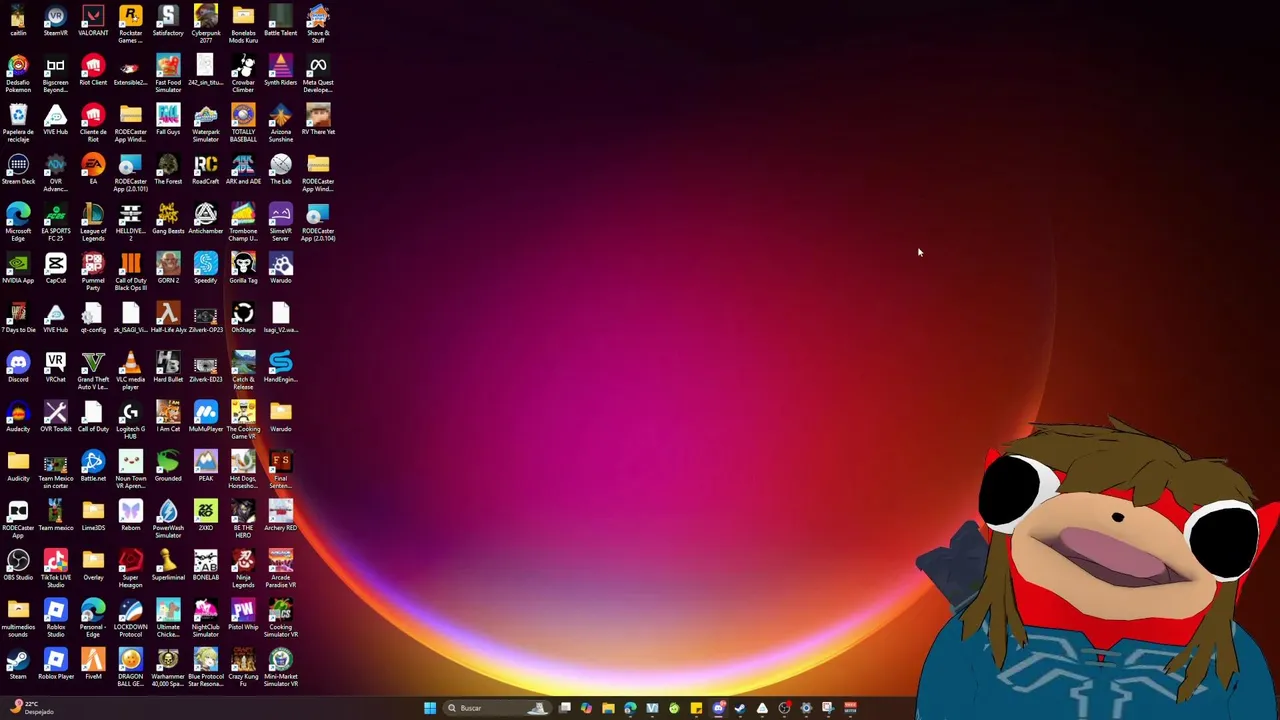Select the Fast Food Simulator icon
Image resolution: width=1280 pixels, height=720 pixels.
tap(168, 74)
